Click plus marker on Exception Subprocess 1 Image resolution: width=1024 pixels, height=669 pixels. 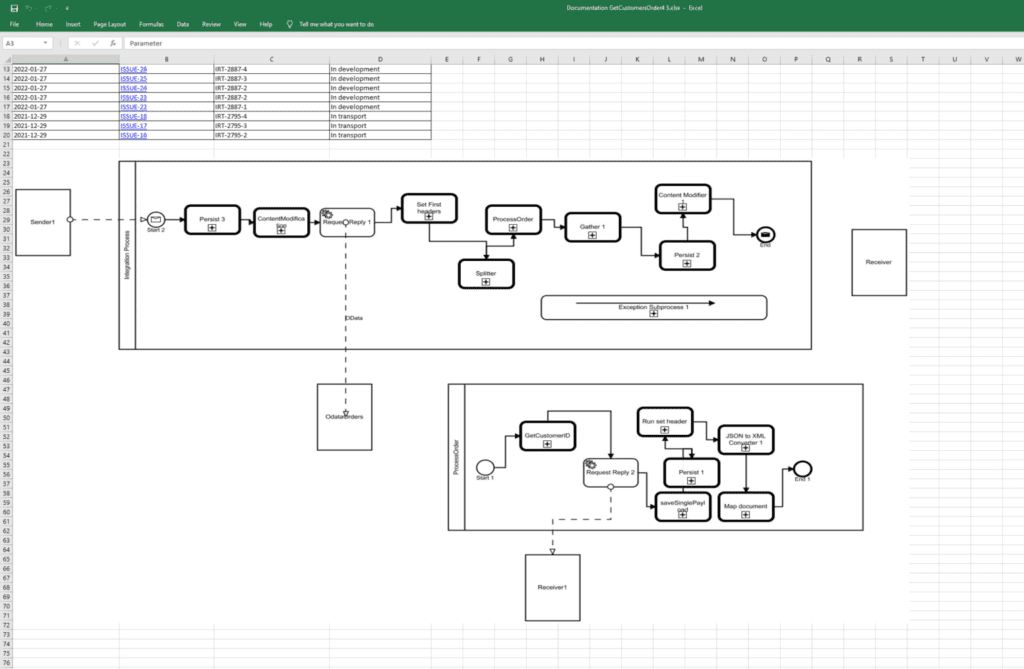click(654, 314)
